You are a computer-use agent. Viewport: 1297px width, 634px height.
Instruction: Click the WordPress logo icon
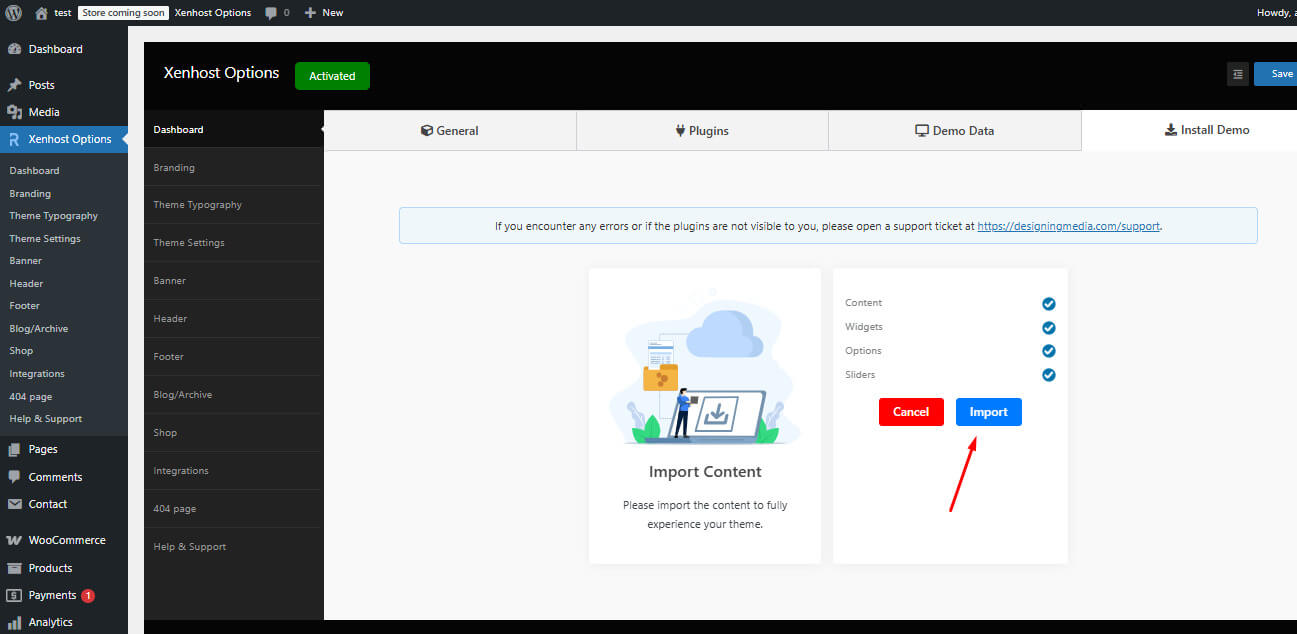coord(14,13)
